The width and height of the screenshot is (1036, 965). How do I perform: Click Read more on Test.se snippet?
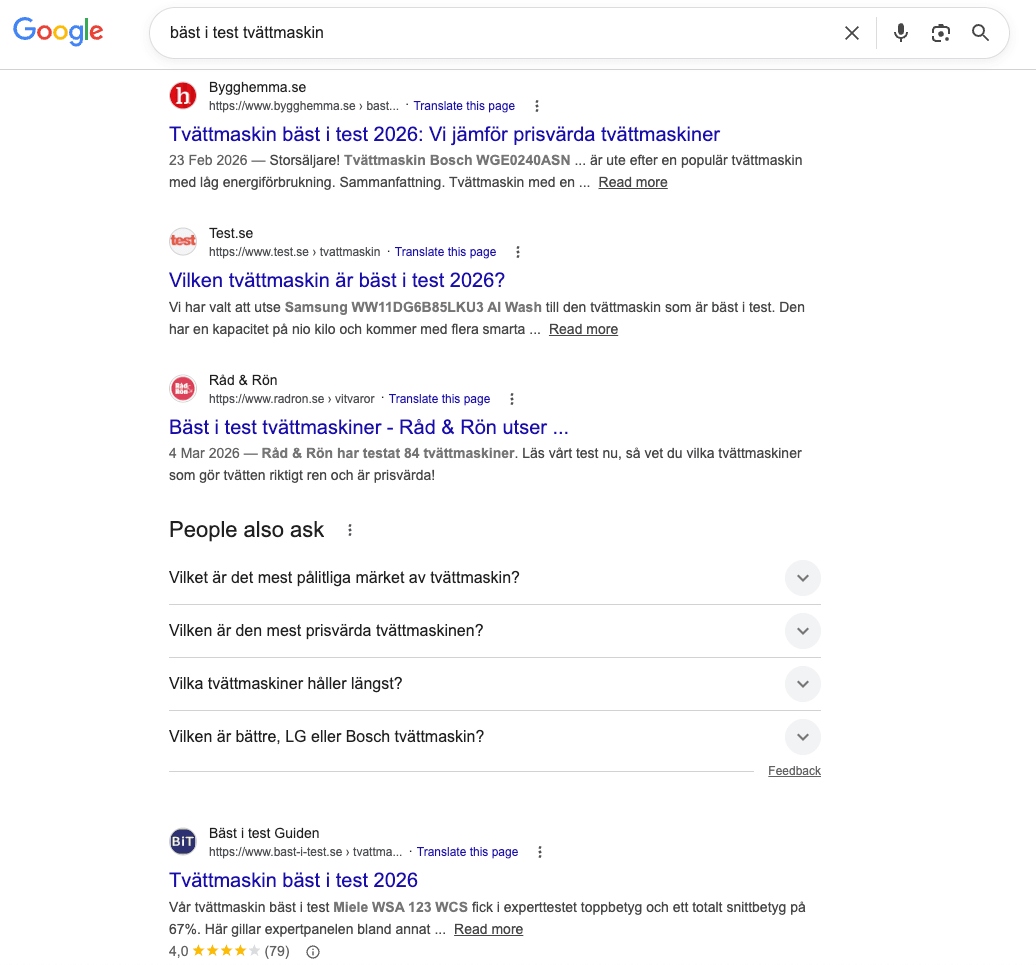[583, 329]
